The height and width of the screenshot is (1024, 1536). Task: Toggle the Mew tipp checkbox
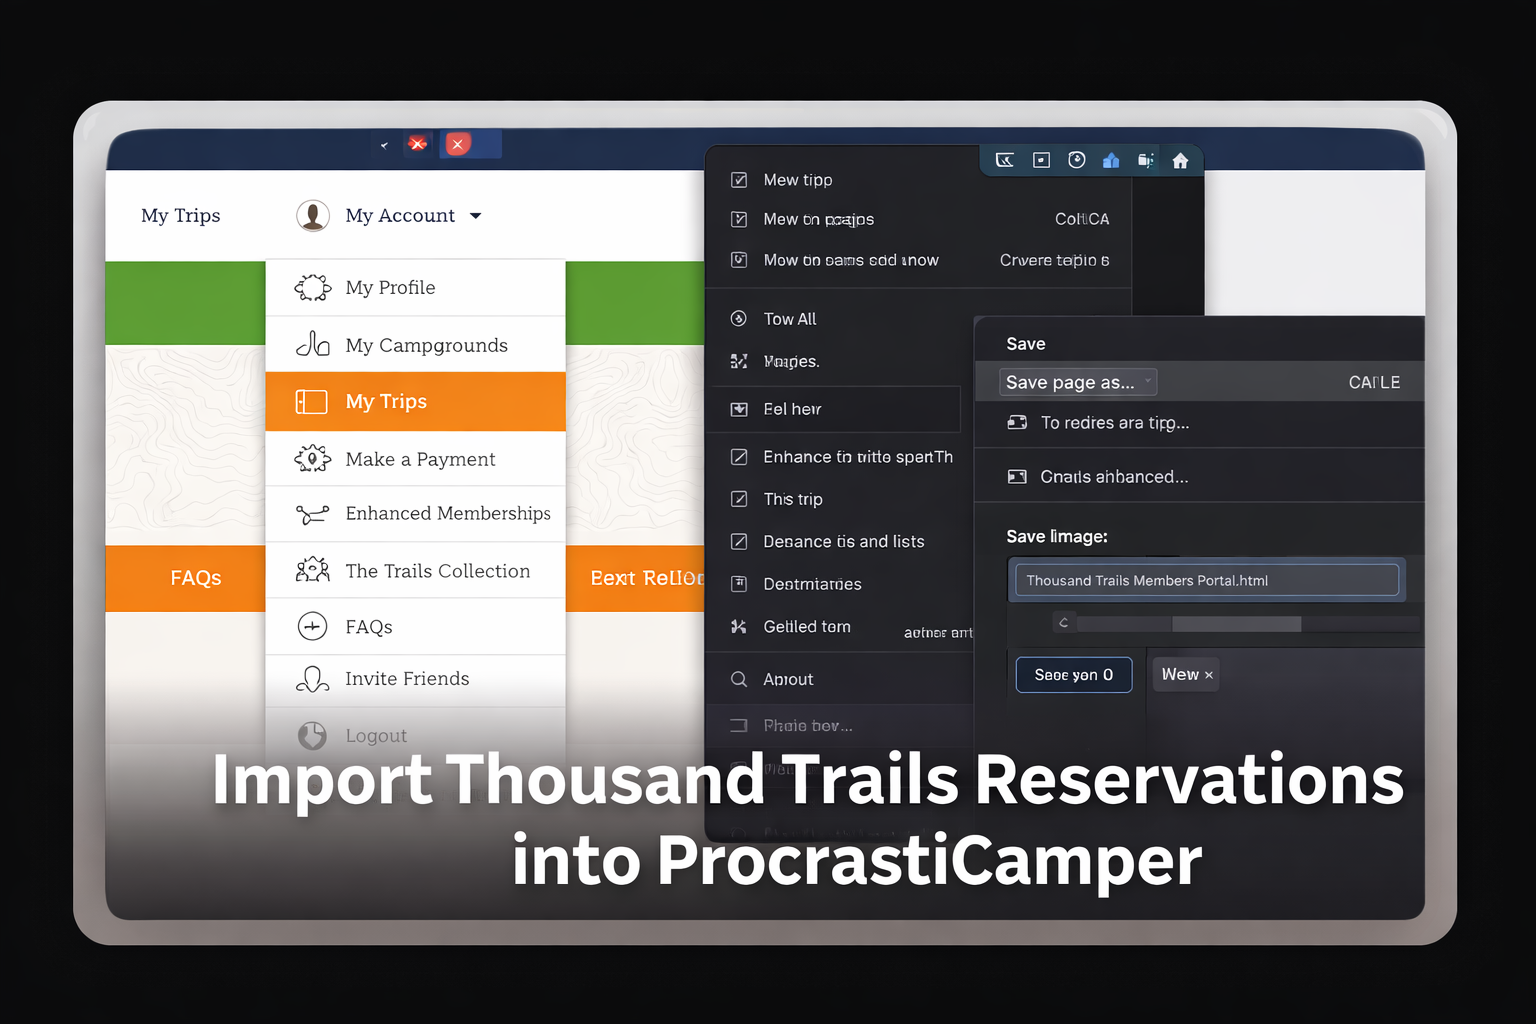(739, 180)
